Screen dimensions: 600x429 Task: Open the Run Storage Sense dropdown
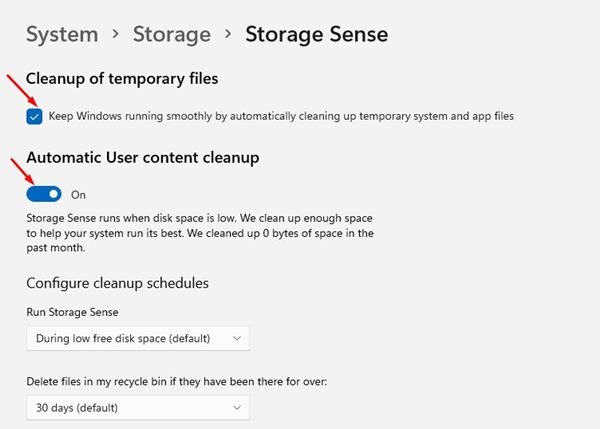point(137,338)
